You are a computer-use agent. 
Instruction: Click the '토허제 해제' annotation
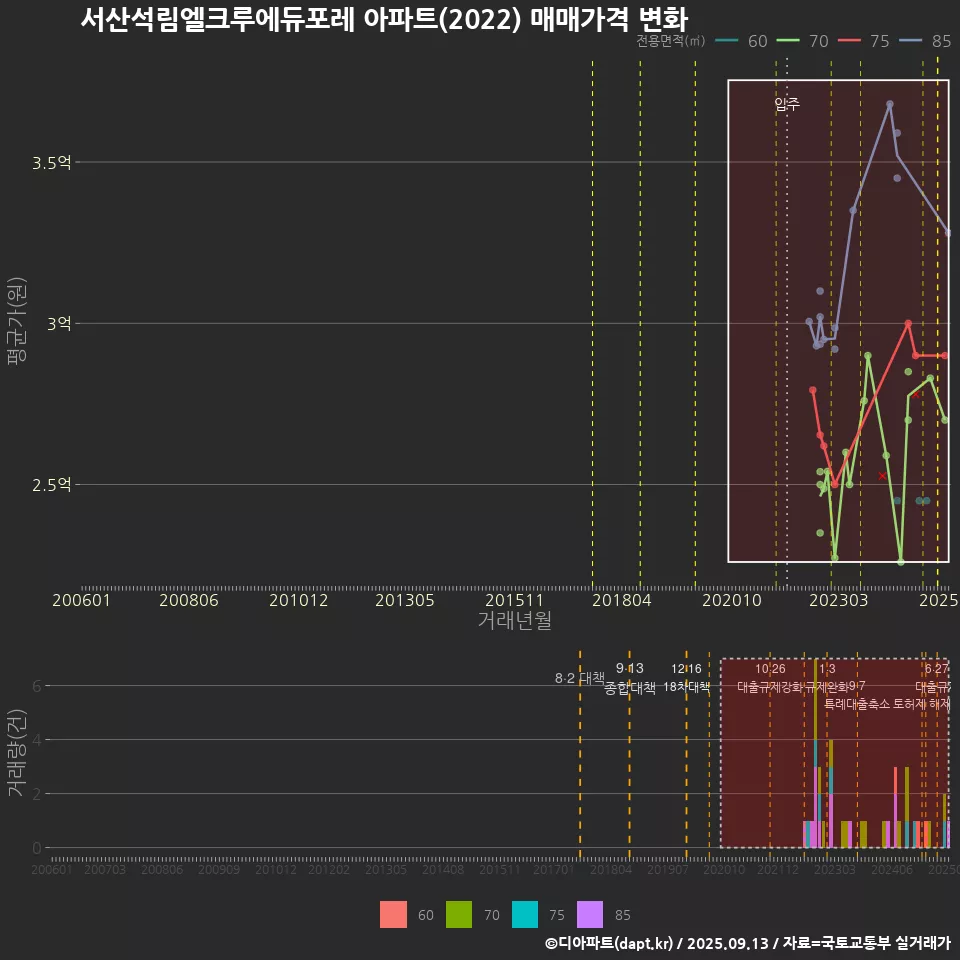[x=921, y=704]
